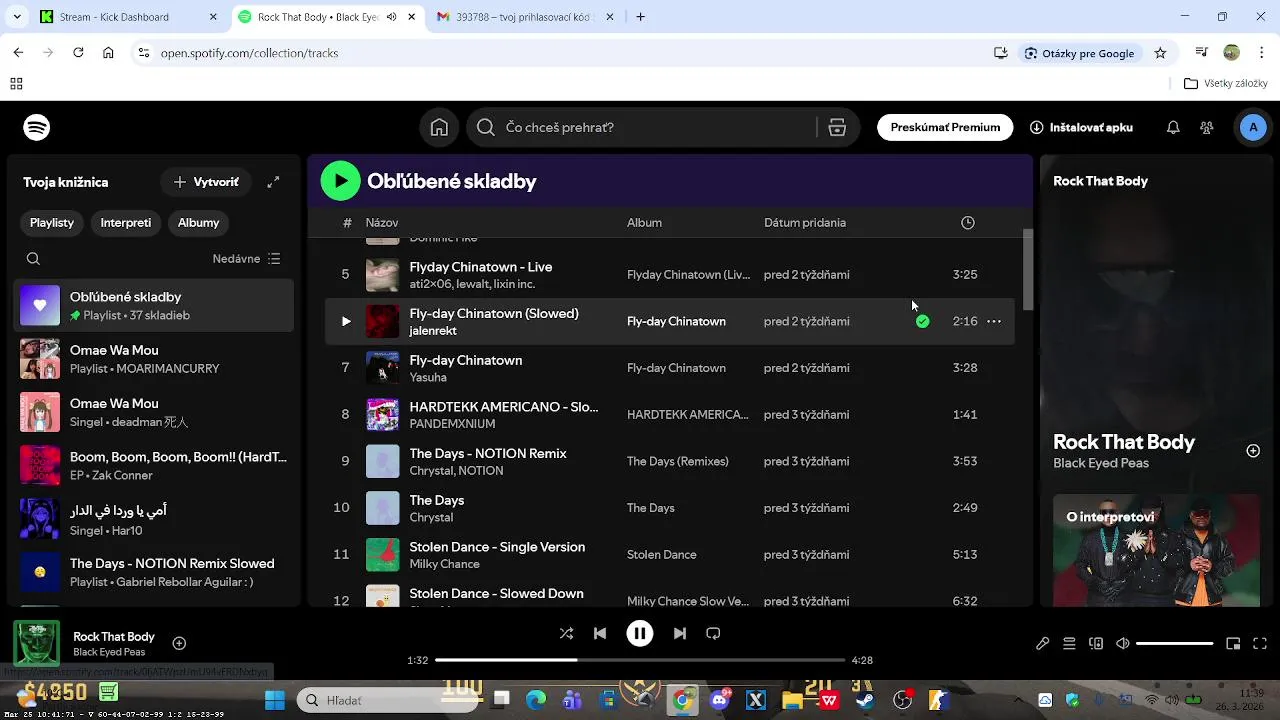1280x720 pixels.
Task: Click Vytvoriť to create playlist
Action: pyautogui.click(x=206, y=182)
